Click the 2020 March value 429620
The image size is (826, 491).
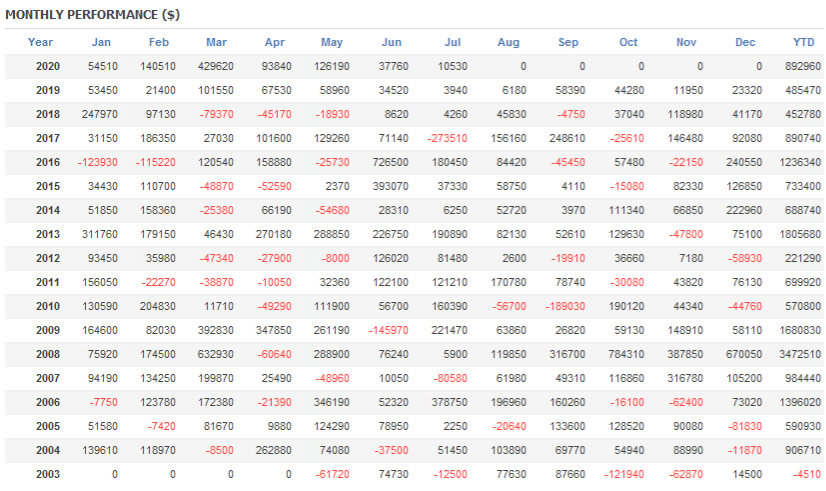pyautogui.click(x=216, y=66)
